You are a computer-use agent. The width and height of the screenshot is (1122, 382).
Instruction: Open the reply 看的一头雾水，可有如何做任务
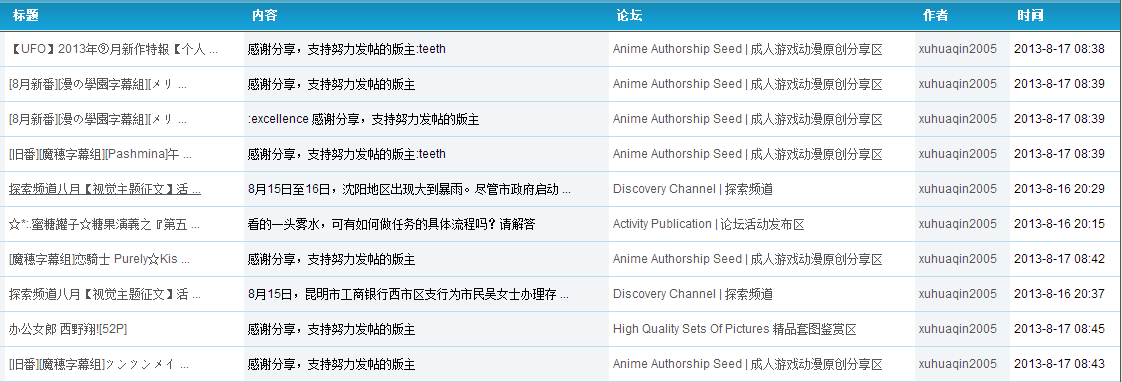click(x=391, y=225)
